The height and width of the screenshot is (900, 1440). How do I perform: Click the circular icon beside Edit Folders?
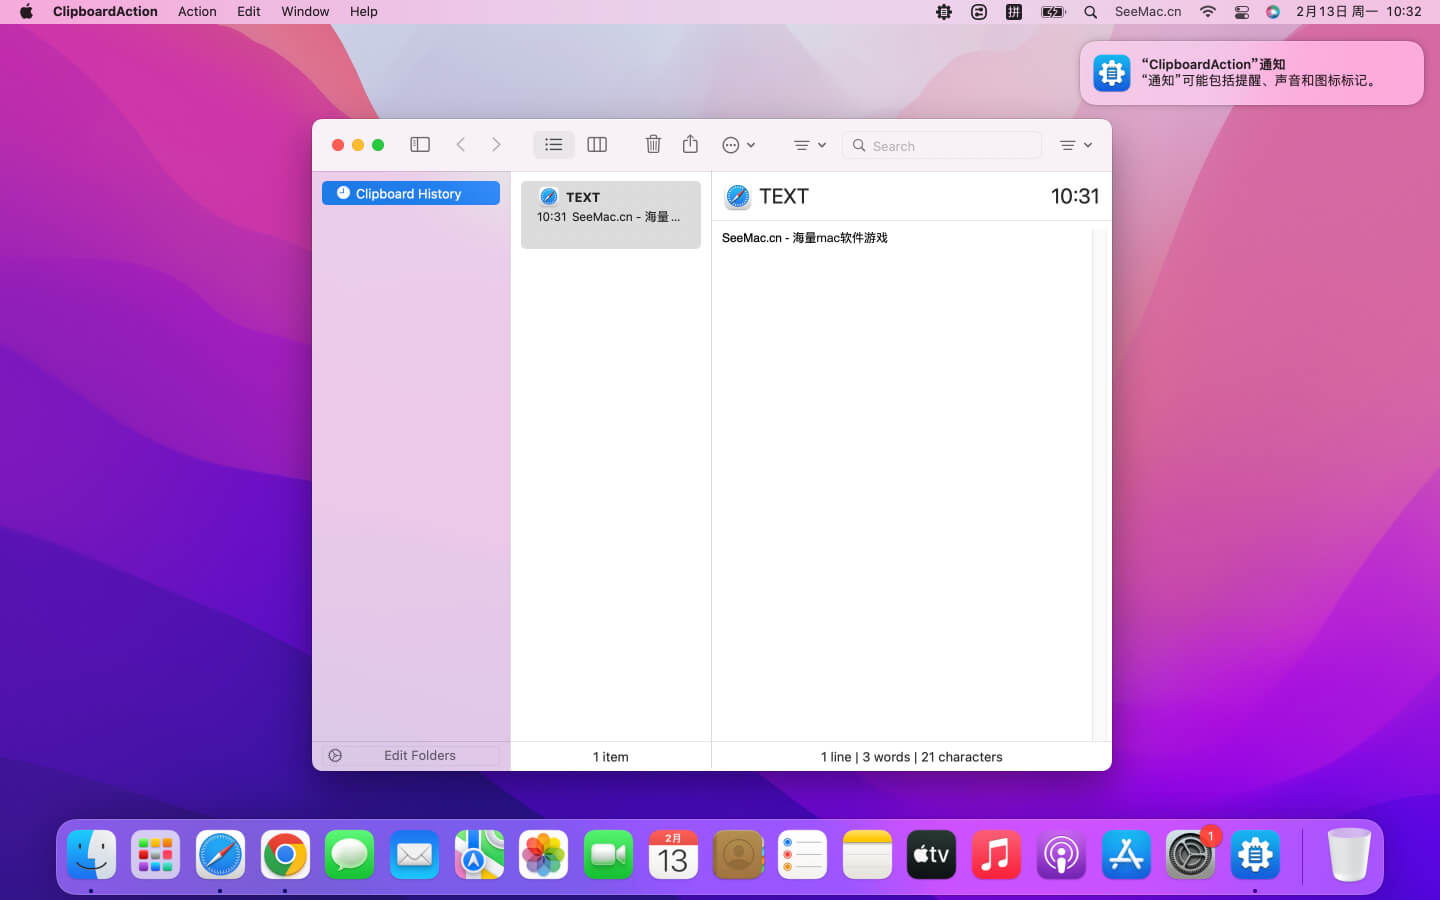pyautogui.click(x=335, y=756)
